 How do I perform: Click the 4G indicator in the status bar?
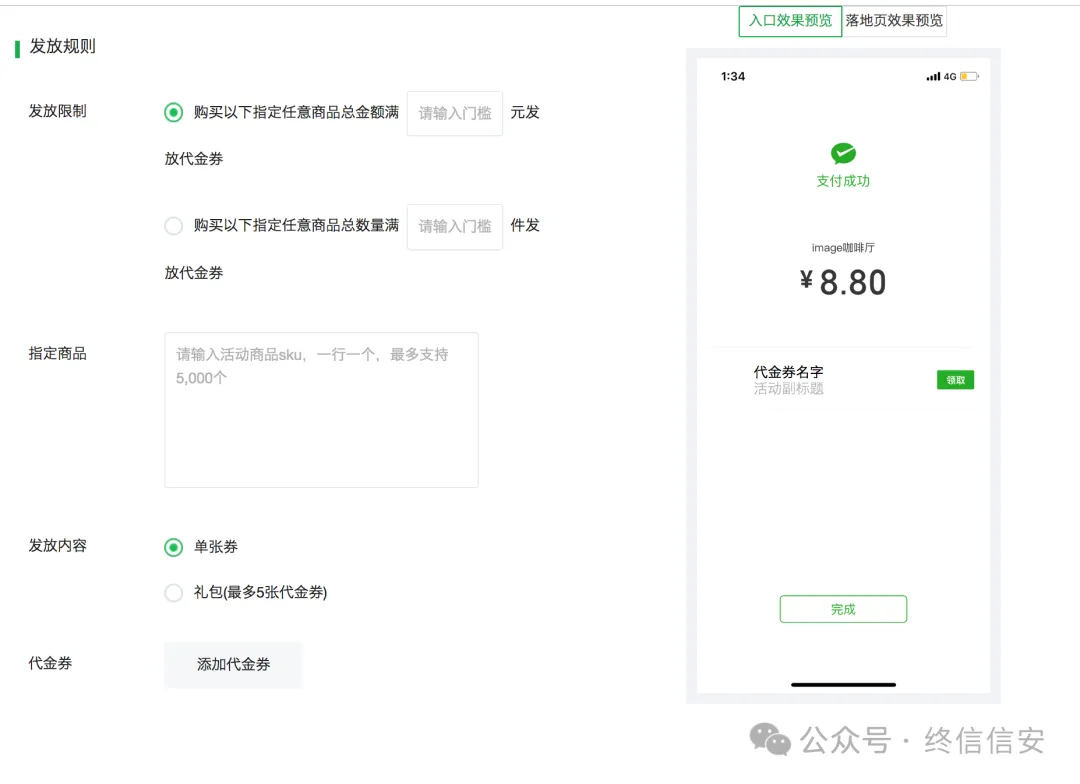click(948, 75)
